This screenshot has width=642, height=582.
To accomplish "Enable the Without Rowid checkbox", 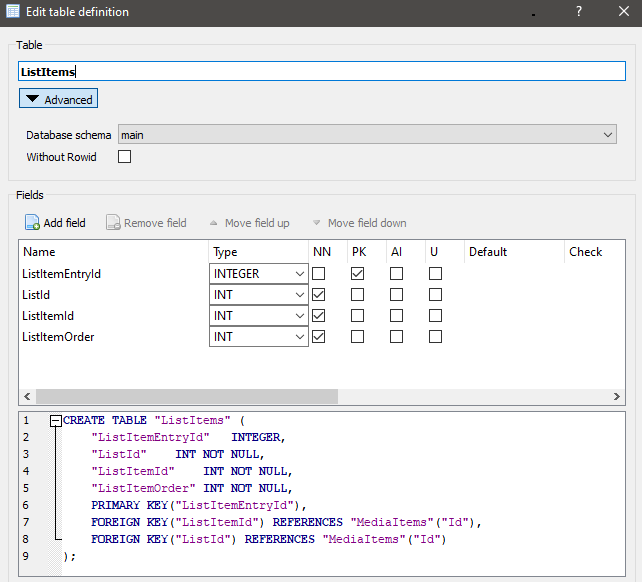I will click(125, 157).
